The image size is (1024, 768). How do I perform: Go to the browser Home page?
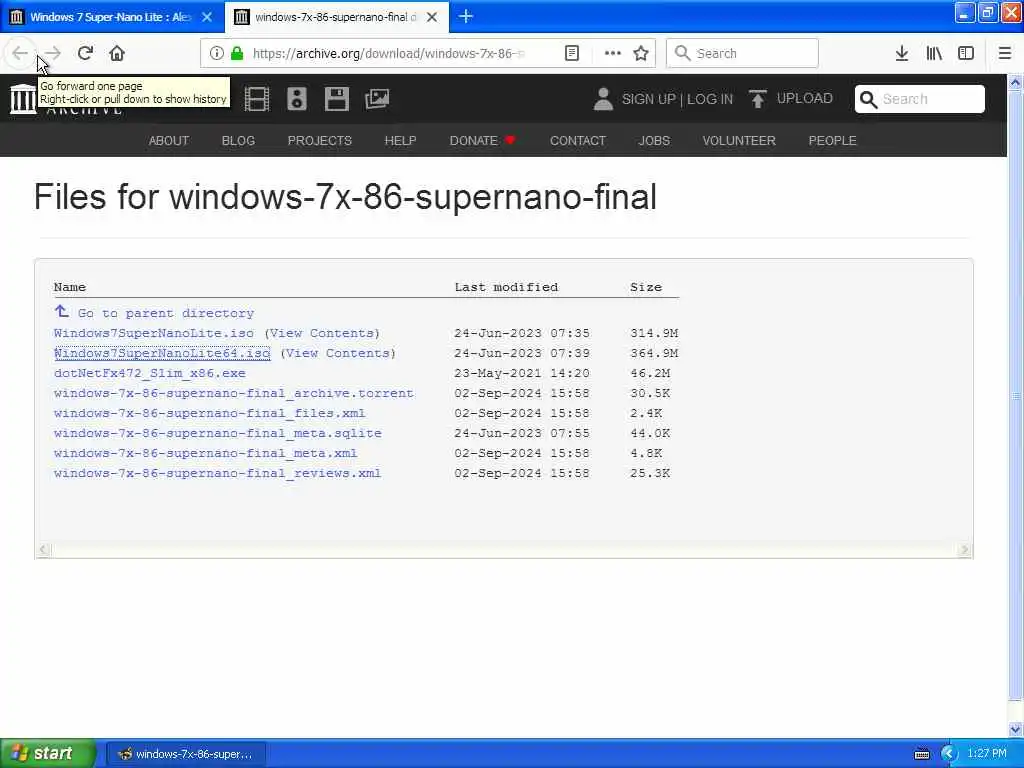[117, 54]
